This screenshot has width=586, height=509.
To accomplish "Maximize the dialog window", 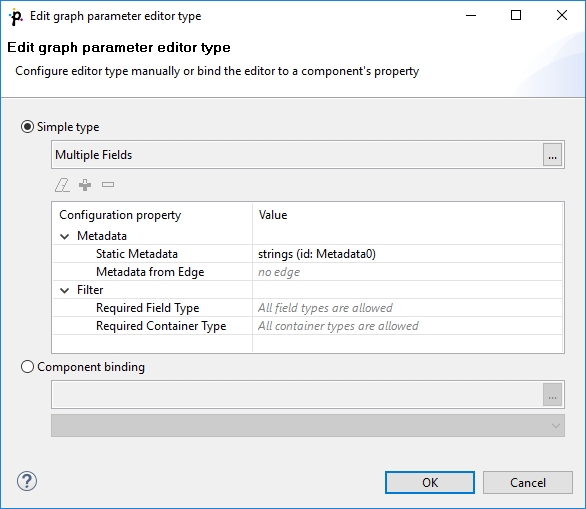I will pyautogui.click(x=516, y=15).
